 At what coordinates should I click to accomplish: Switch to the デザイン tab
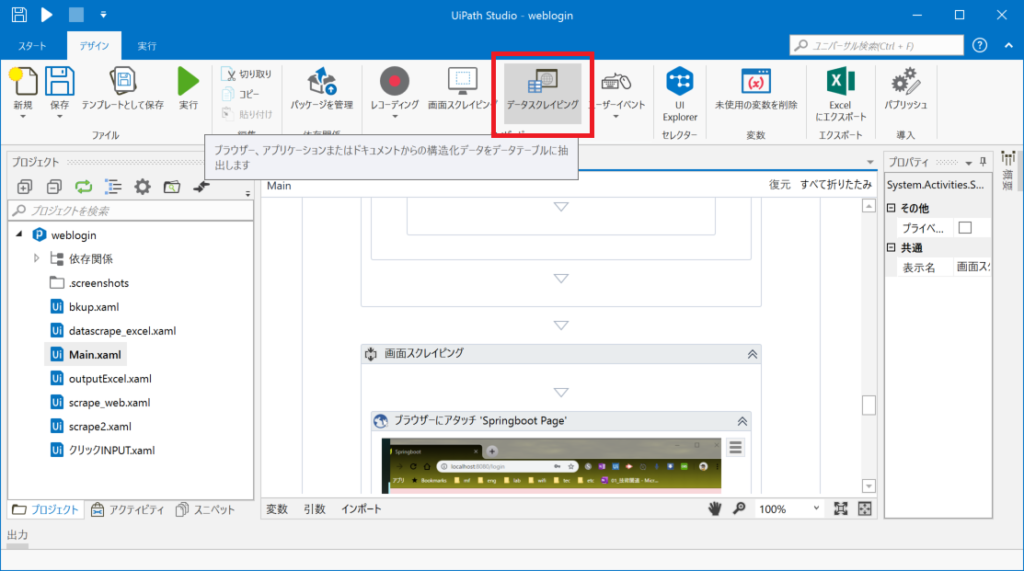(x=94, y=46)
